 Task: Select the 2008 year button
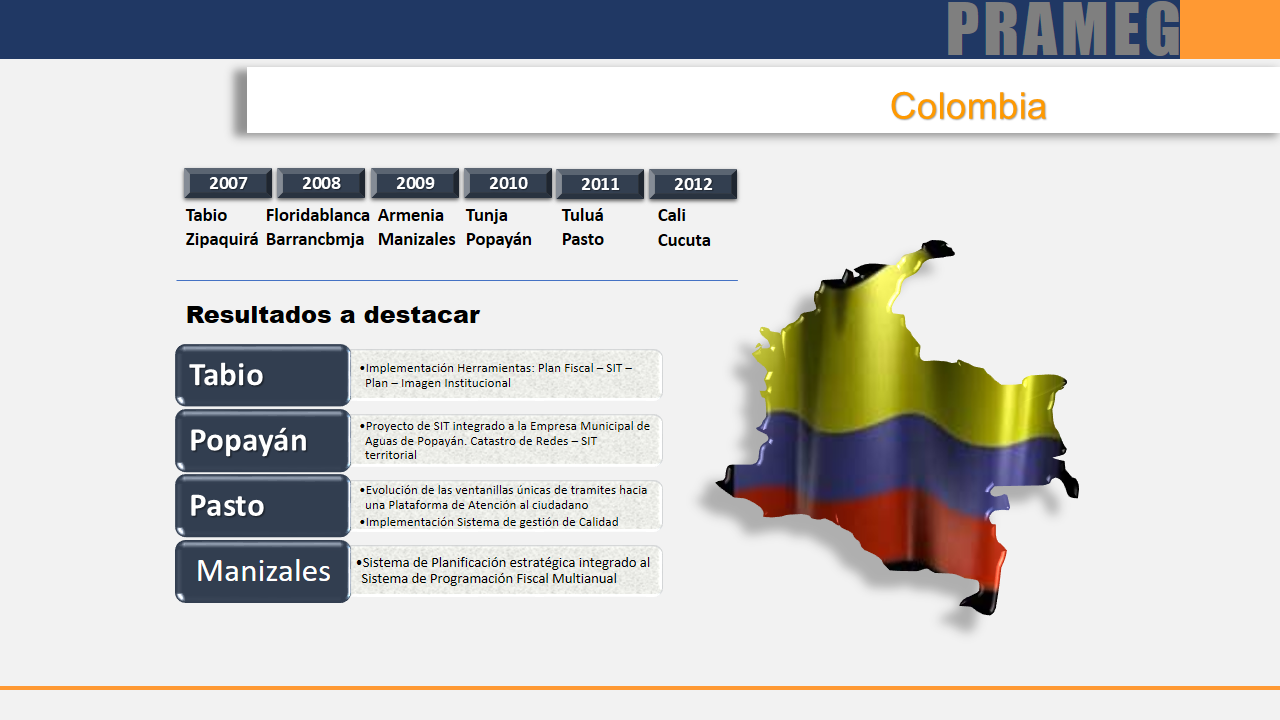(x=321, y=184)
